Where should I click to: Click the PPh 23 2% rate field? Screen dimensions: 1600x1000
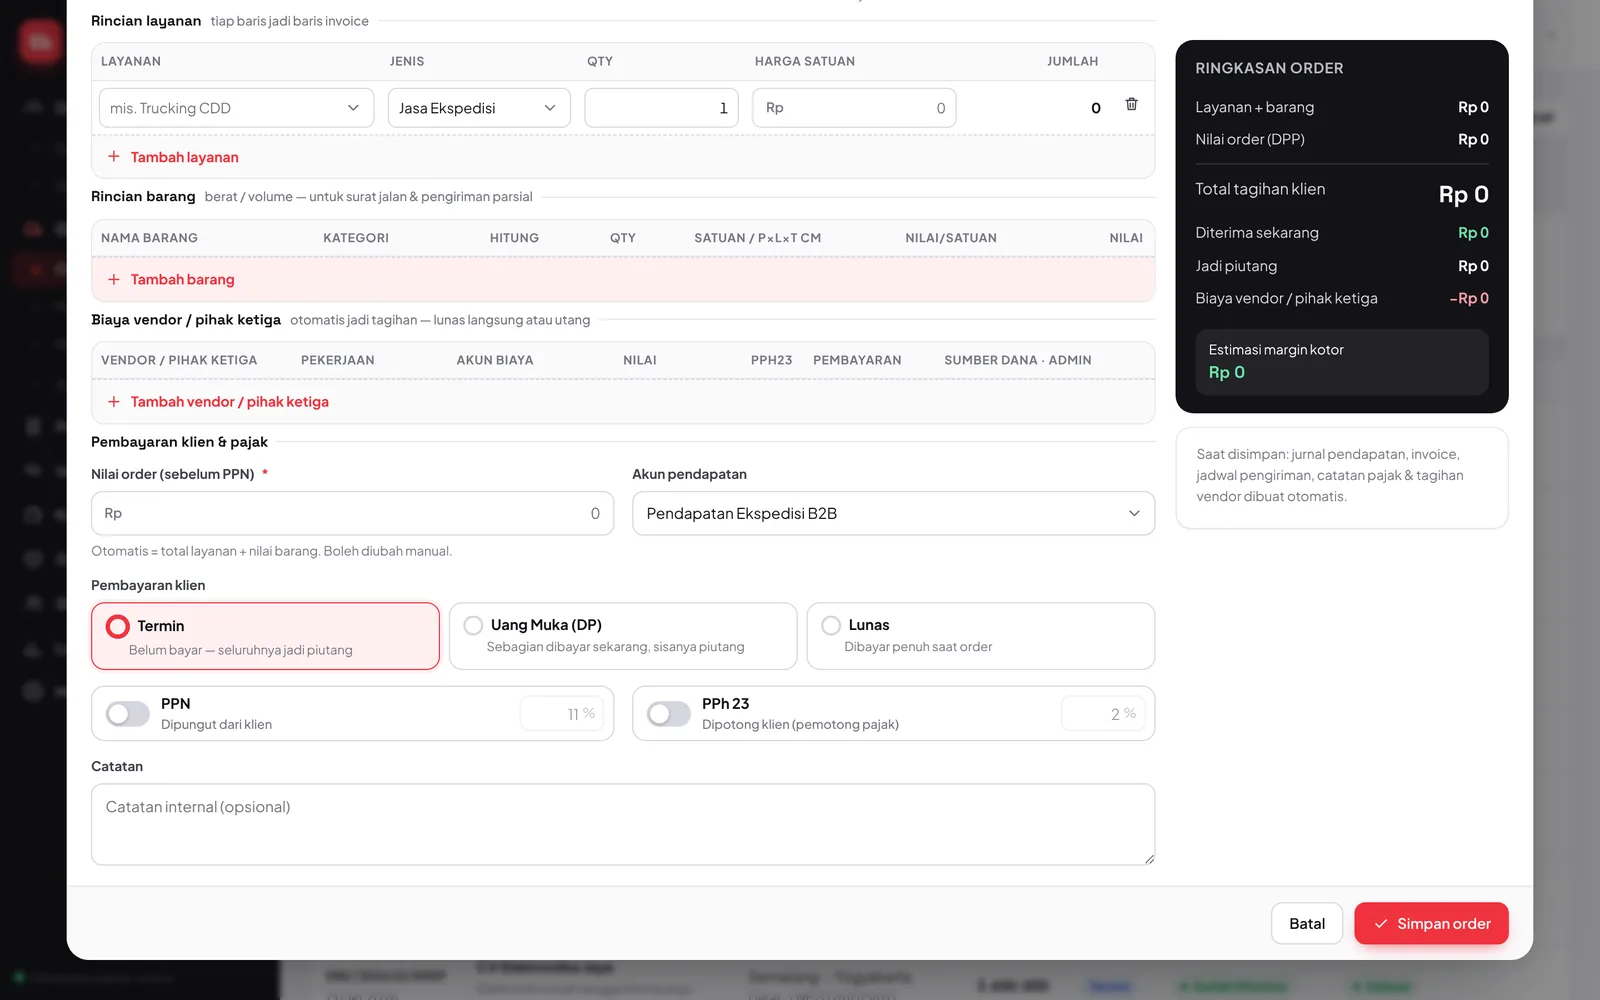coord(1103,713)
